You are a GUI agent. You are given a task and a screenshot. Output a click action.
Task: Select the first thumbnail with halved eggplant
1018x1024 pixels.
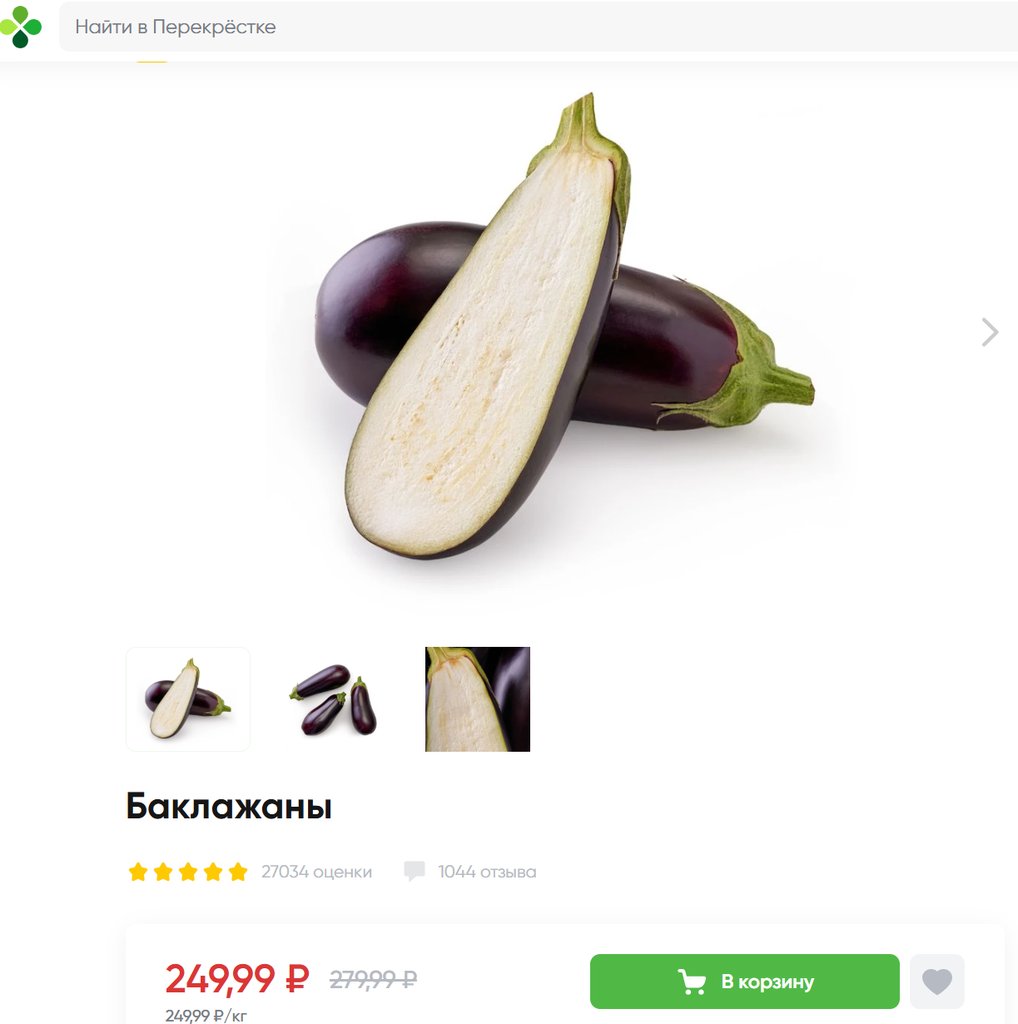[x=188, y=699]
